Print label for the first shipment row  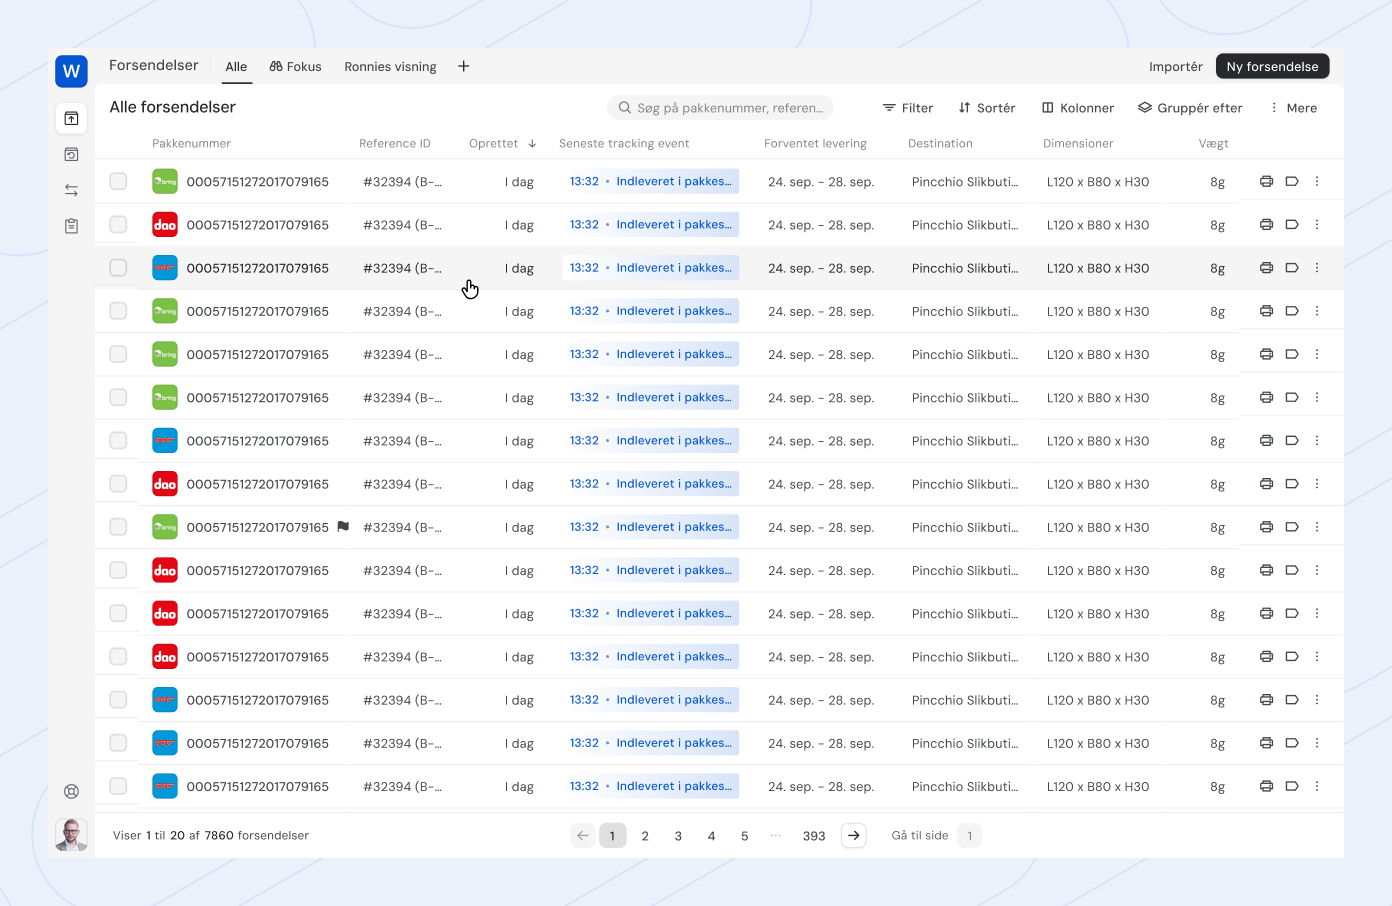point(1266,182)
